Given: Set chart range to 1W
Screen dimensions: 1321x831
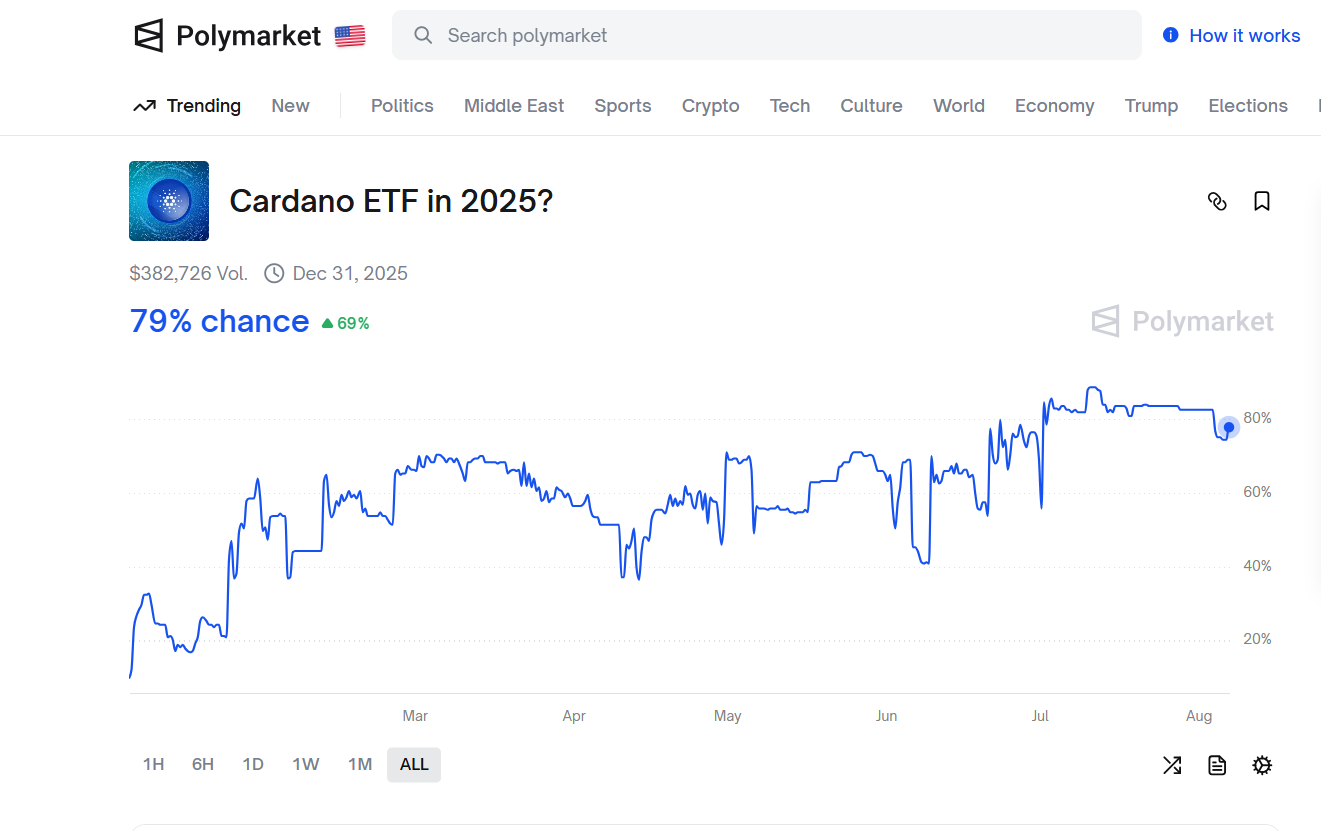Looking at the screenshot, I should 306,765.
